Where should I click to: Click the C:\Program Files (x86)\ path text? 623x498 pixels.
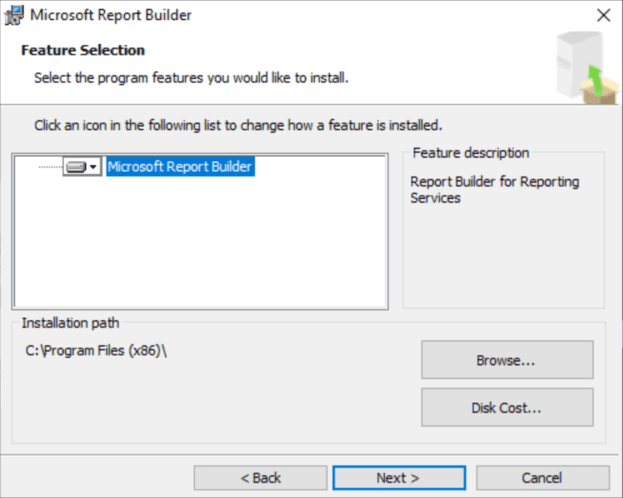(92, 351)
